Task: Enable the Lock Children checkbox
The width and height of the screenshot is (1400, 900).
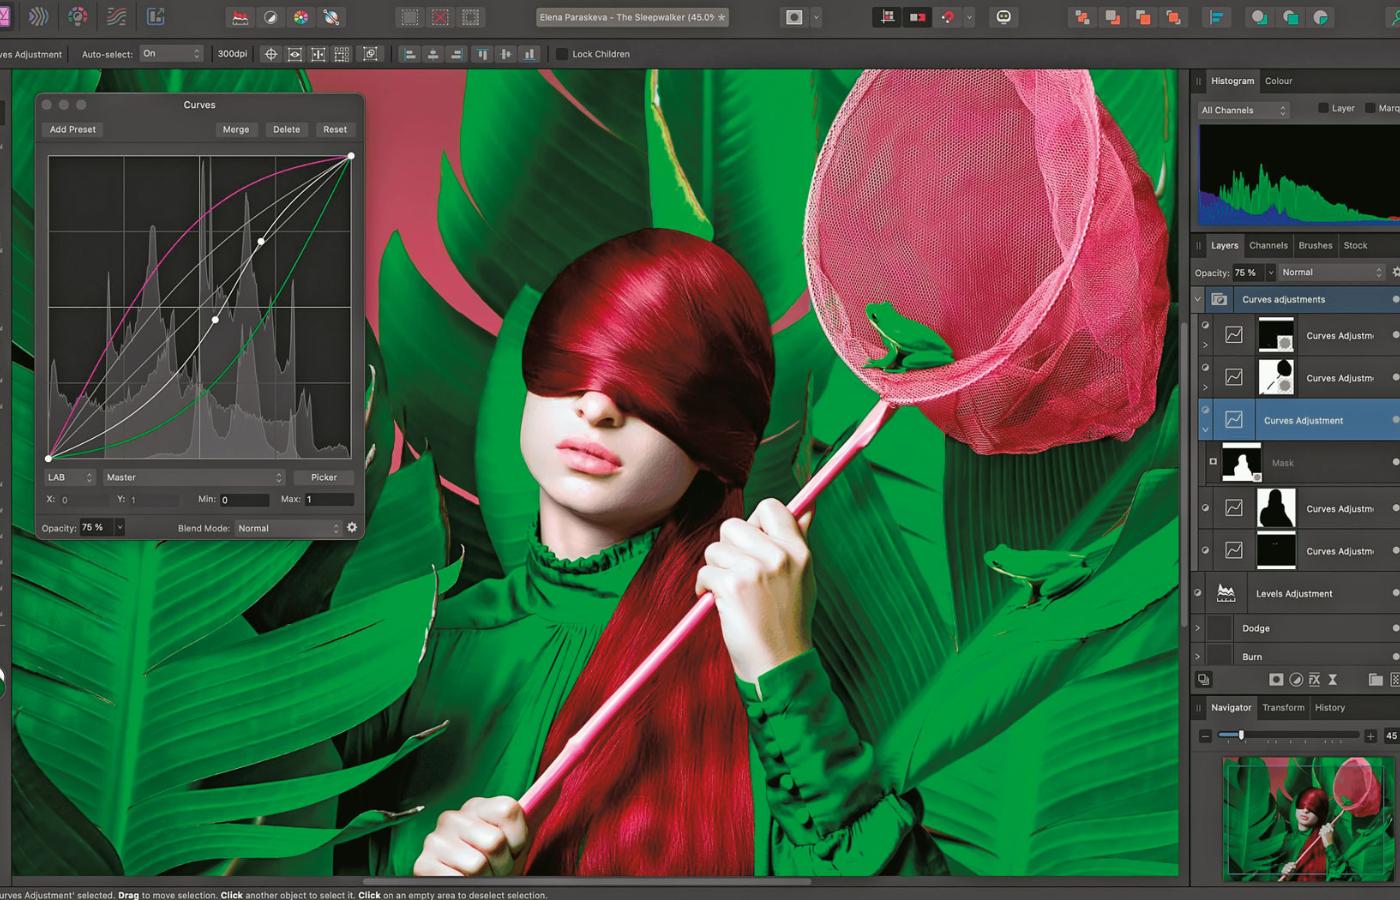Action: [x=562, y=54]
